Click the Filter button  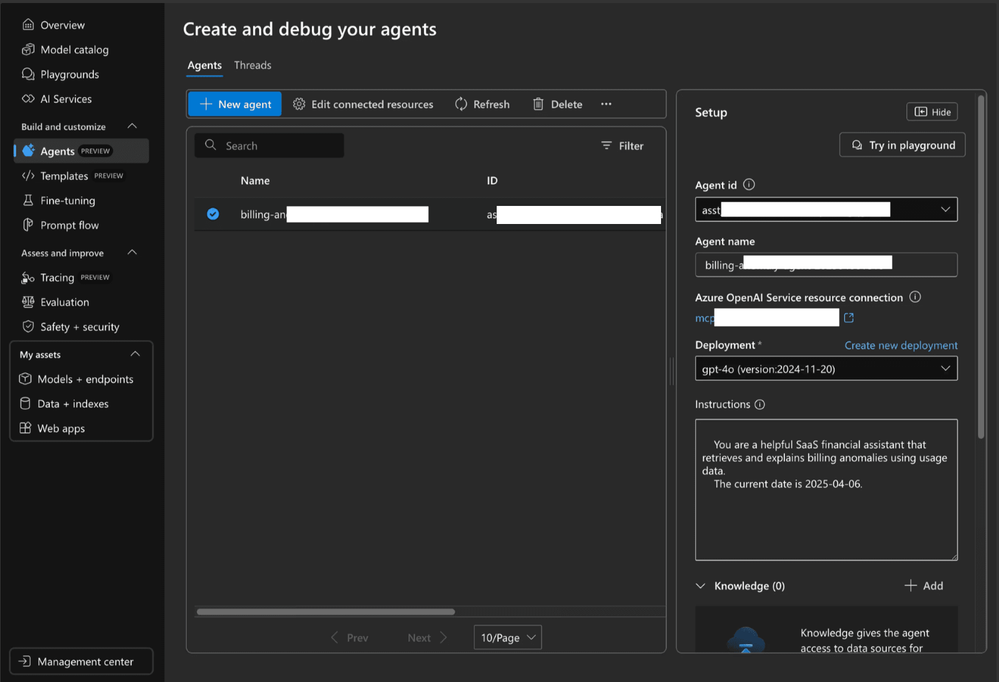[622, 145]
